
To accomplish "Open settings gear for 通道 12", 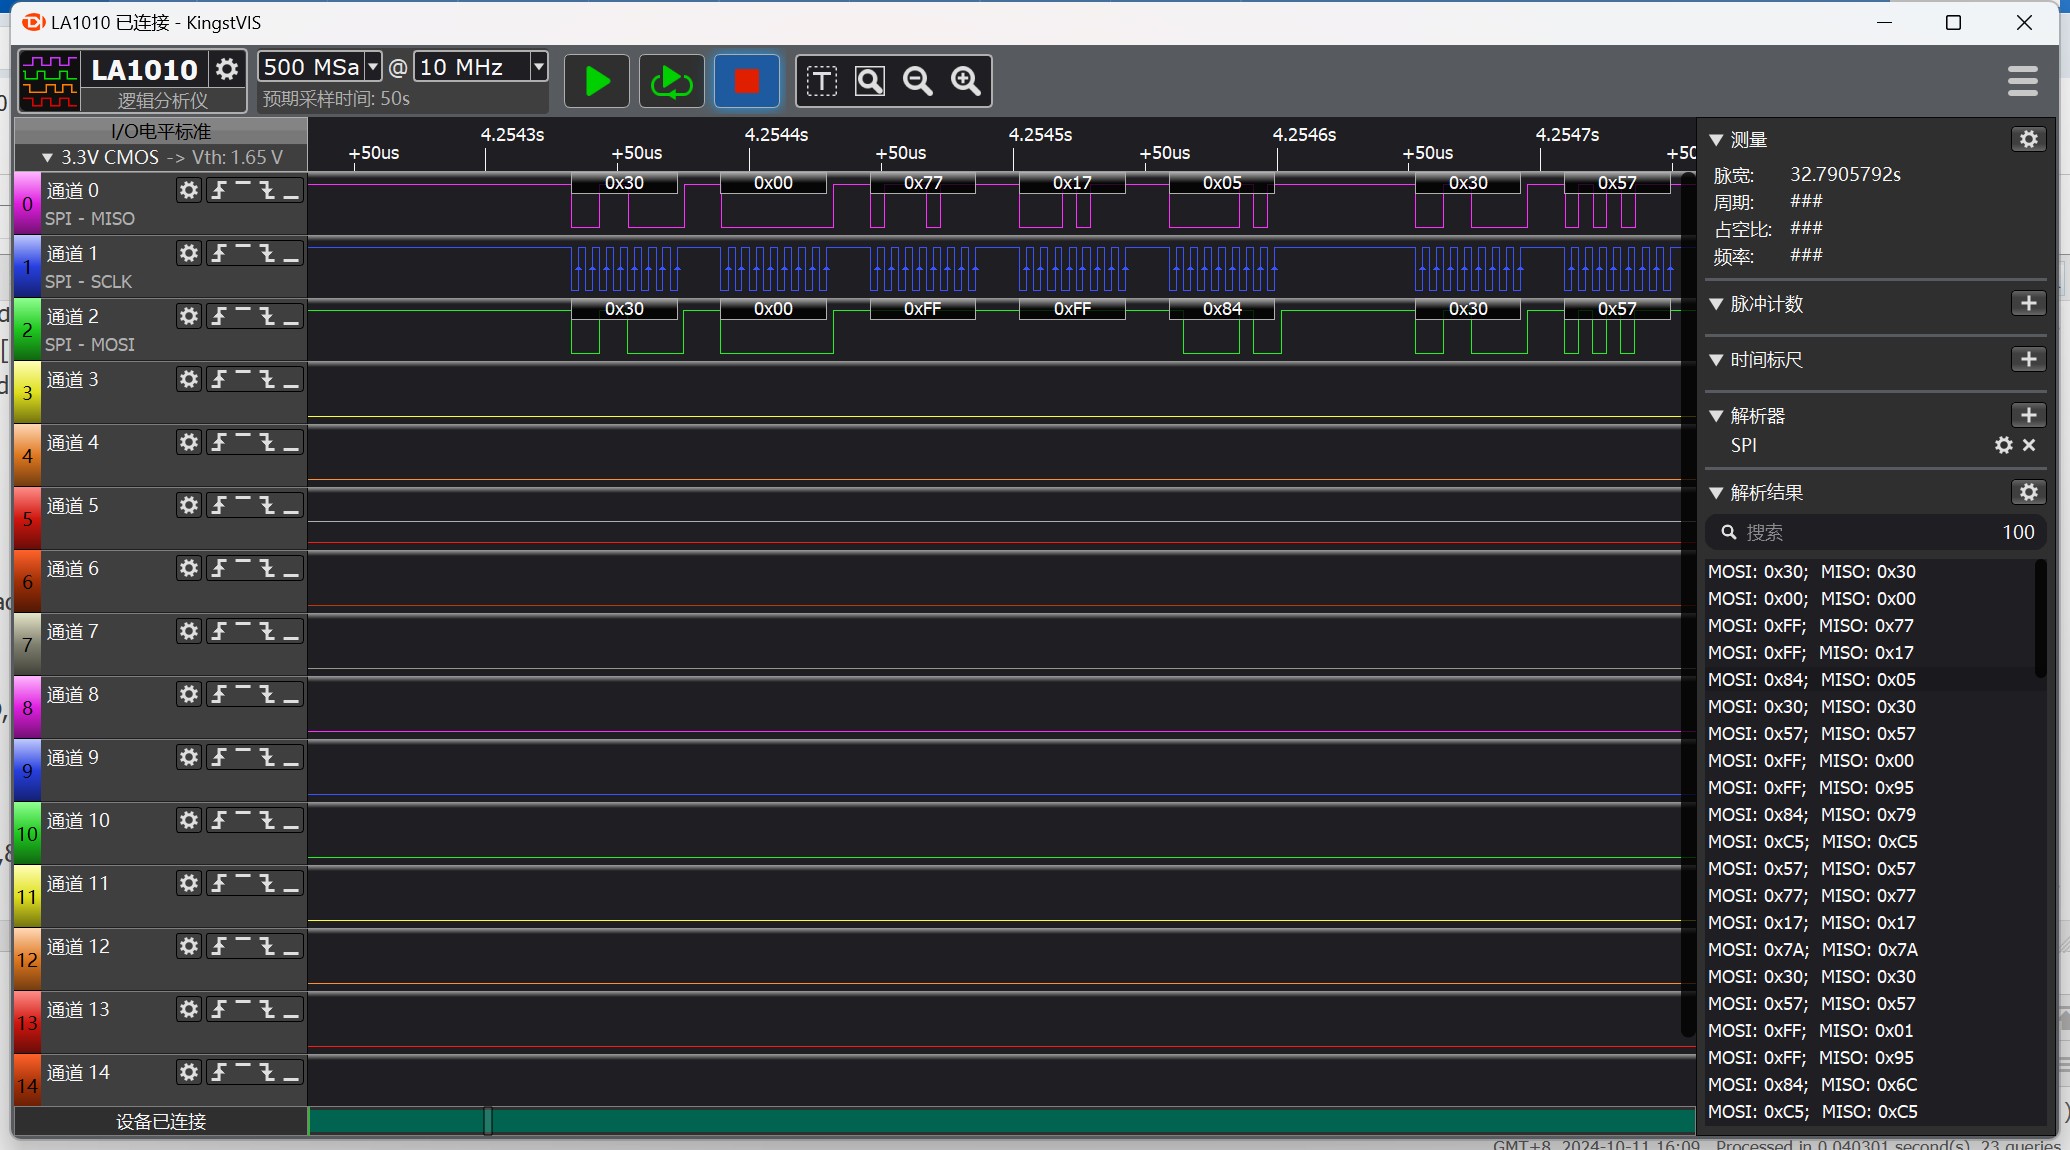I will click(189, 946).
